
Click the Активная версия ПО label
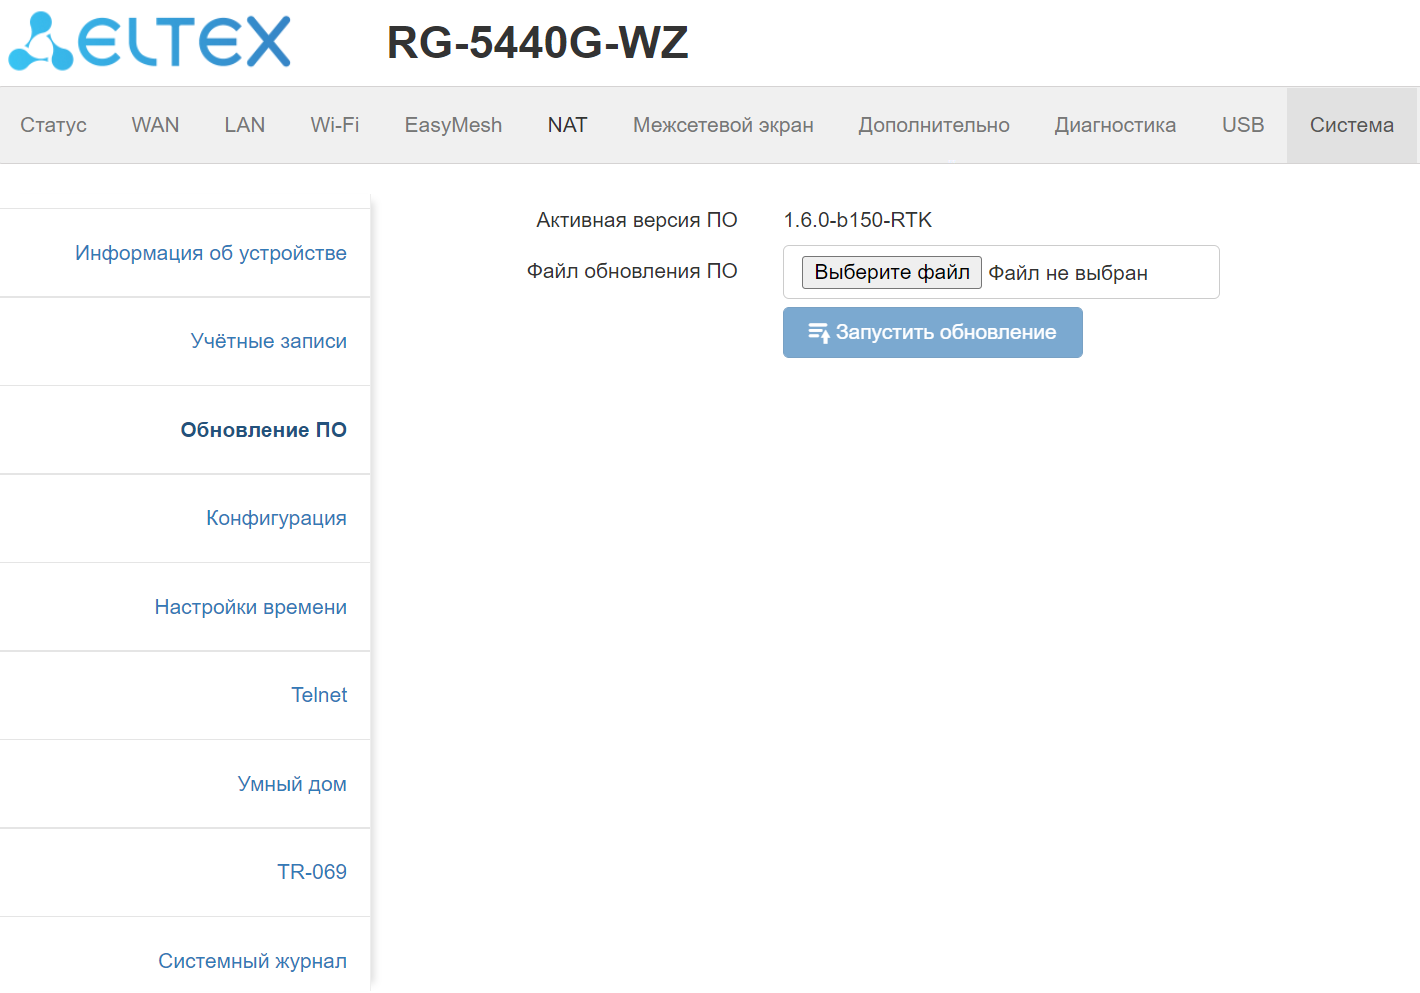tap(637, 220)
